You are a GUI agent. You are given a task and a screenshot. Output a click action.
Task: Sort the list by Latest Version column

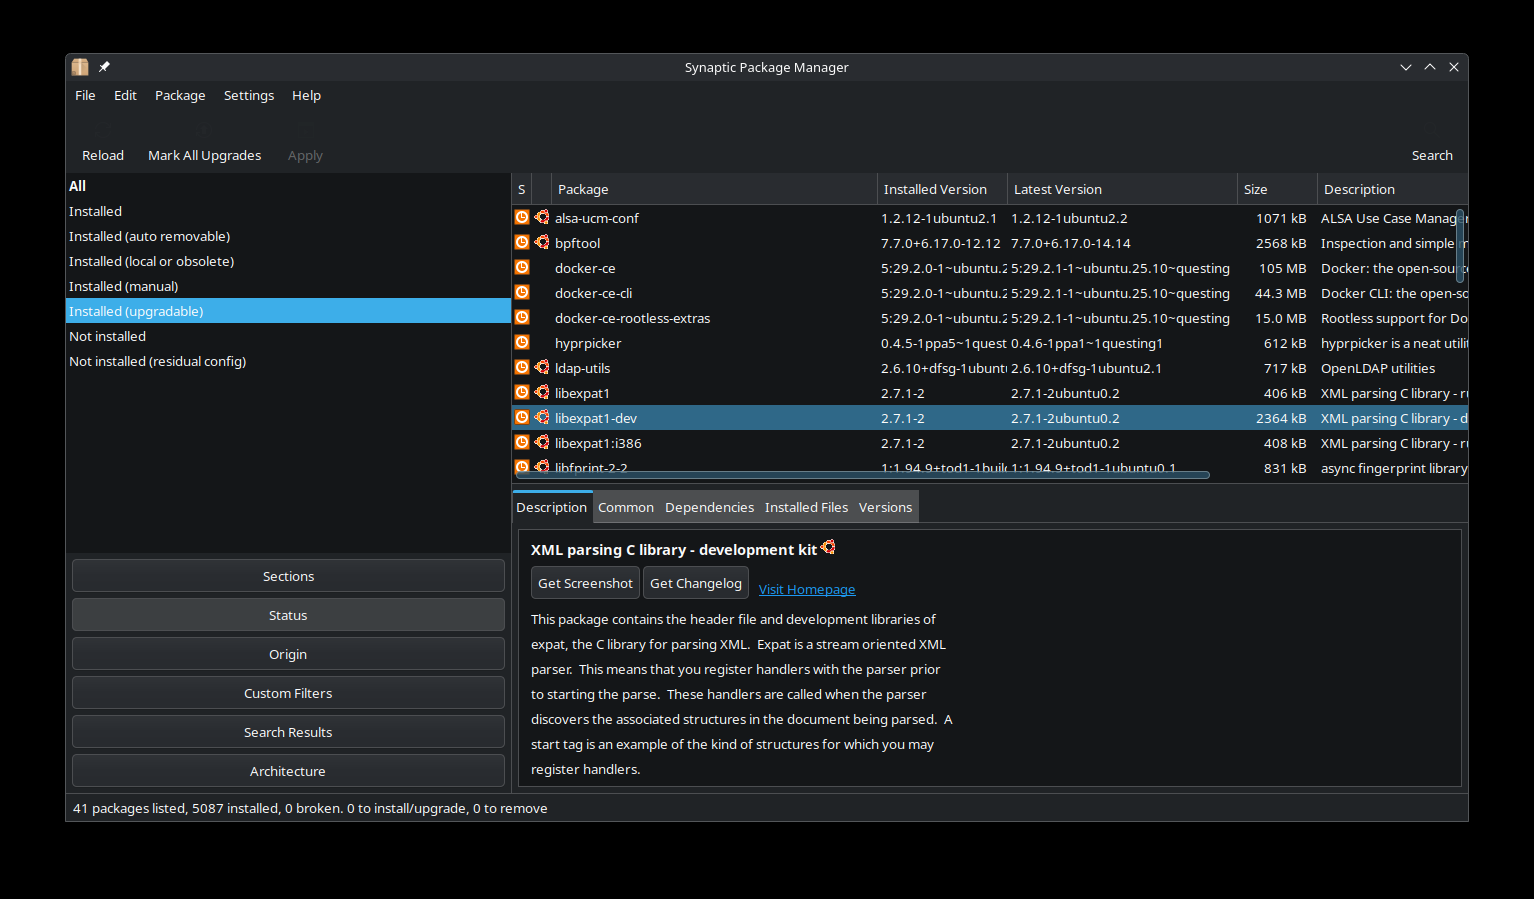[x=1057, y=190]
